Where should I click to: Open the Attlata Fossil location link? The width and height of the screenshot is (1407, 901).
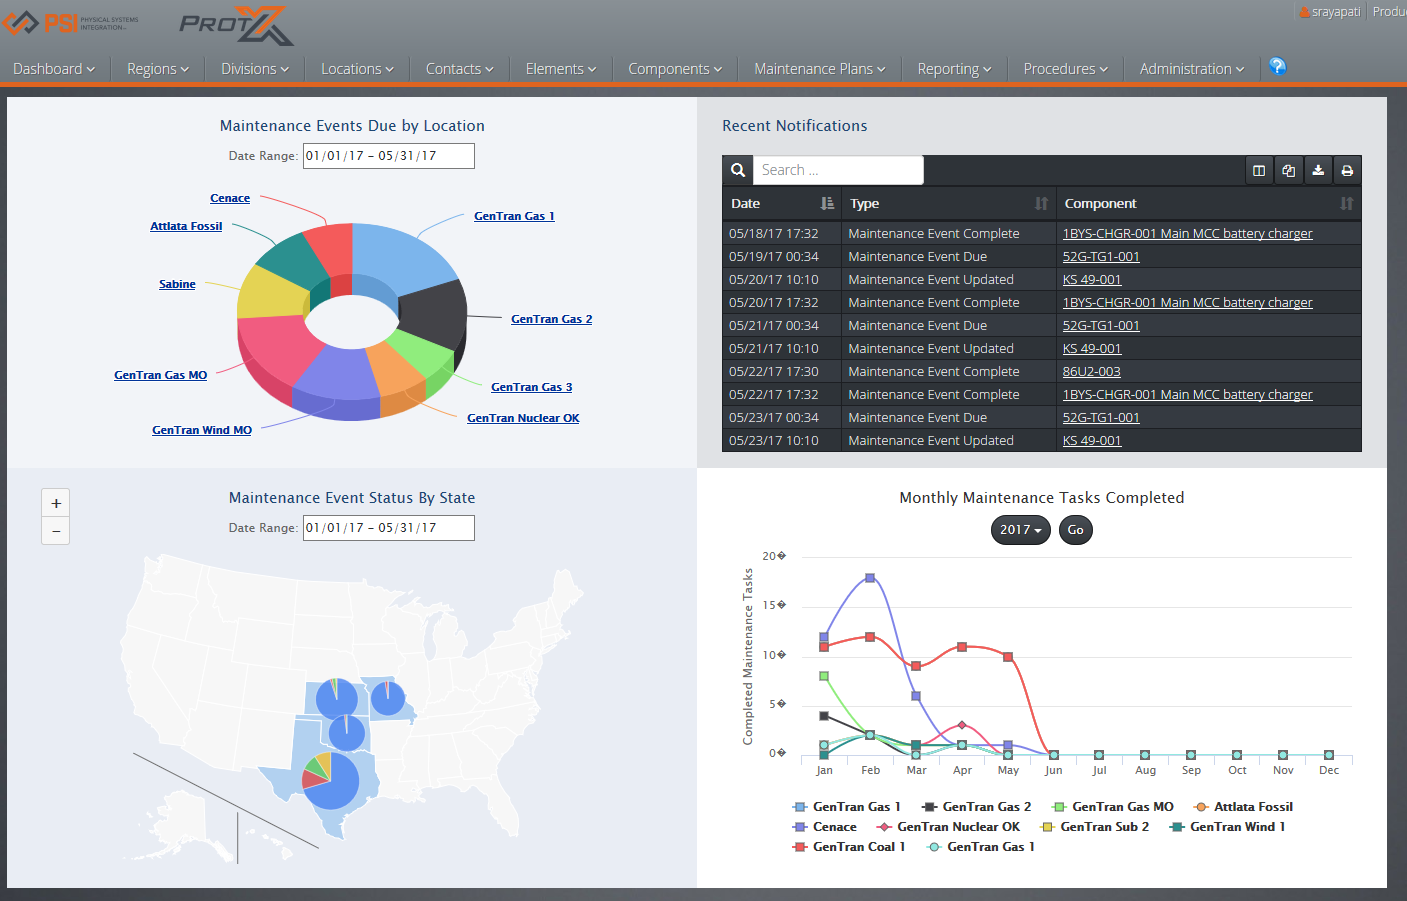pyautogui.click(x=186, y=226)
